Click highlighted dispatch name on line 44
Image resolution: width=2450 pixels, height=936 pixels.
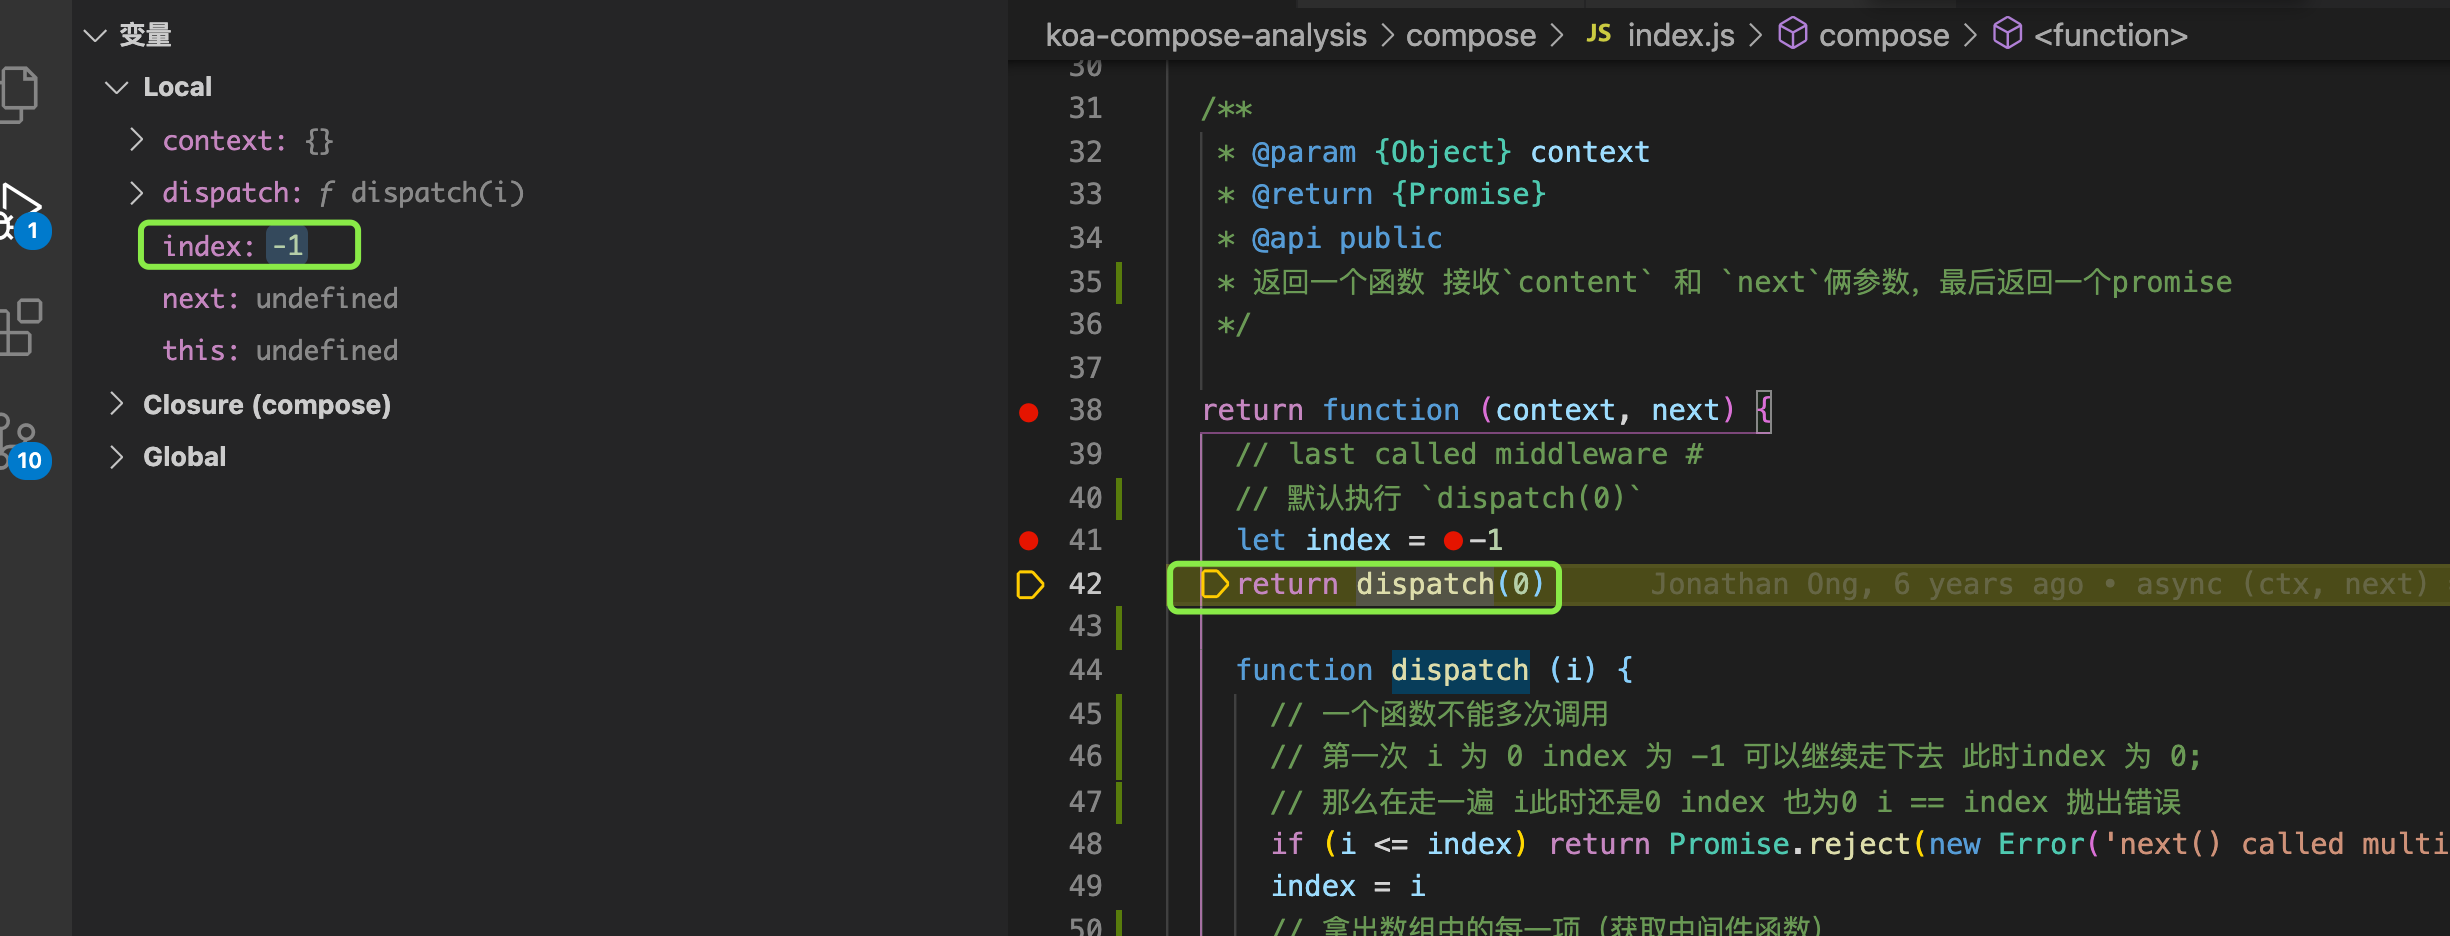(x=1459, y=670)
